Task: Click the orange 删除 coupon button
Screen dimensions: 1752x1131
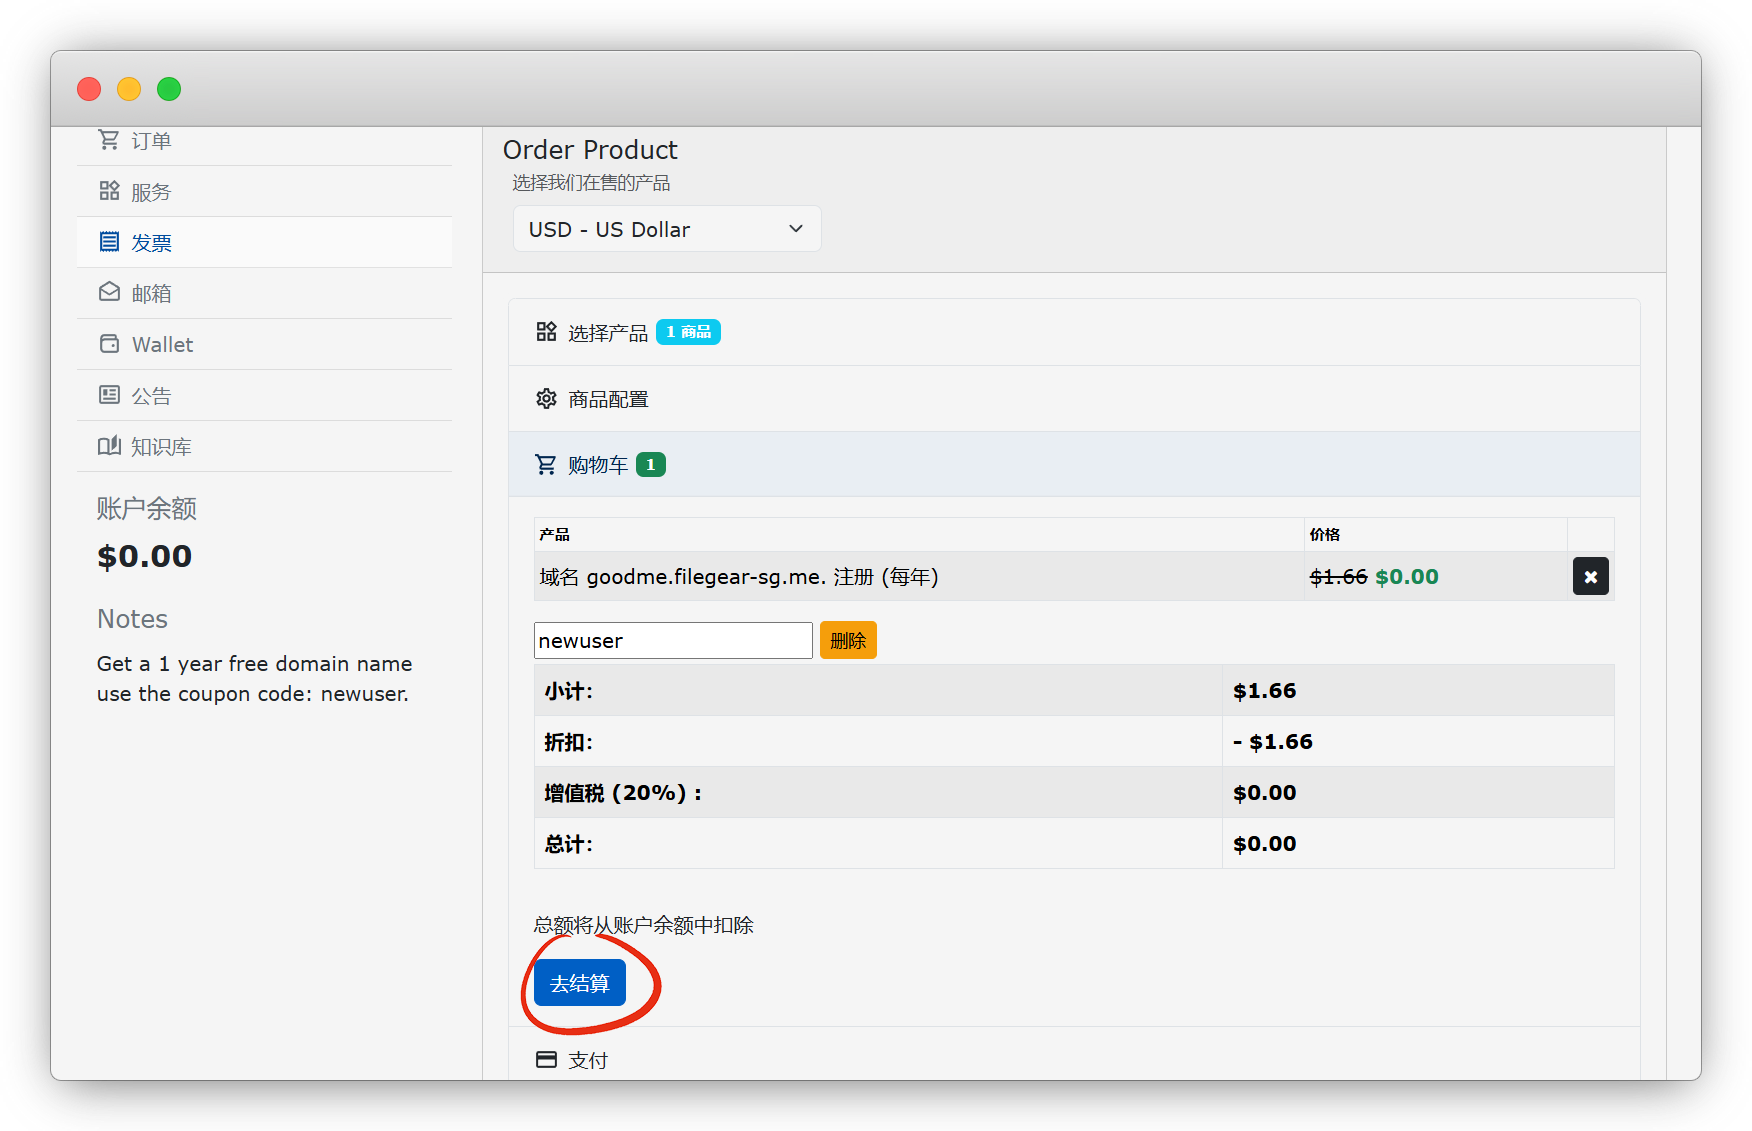Action: point(848,641)
